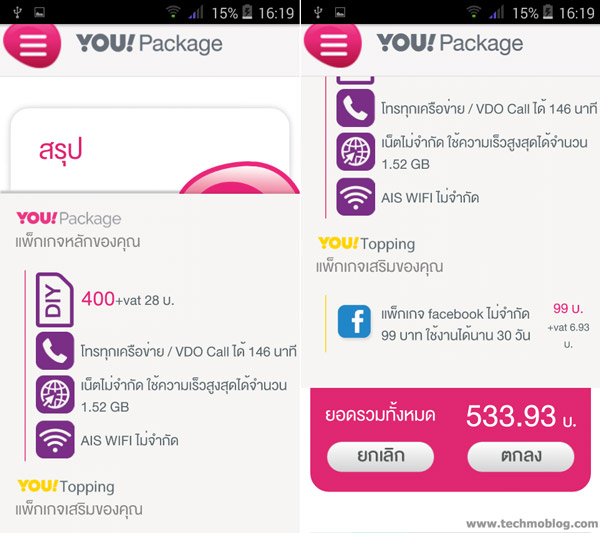The width and height of the screenshot is (600, 533).
Task: Tap the WiFi icon on right screen
Action: (355, 197)
